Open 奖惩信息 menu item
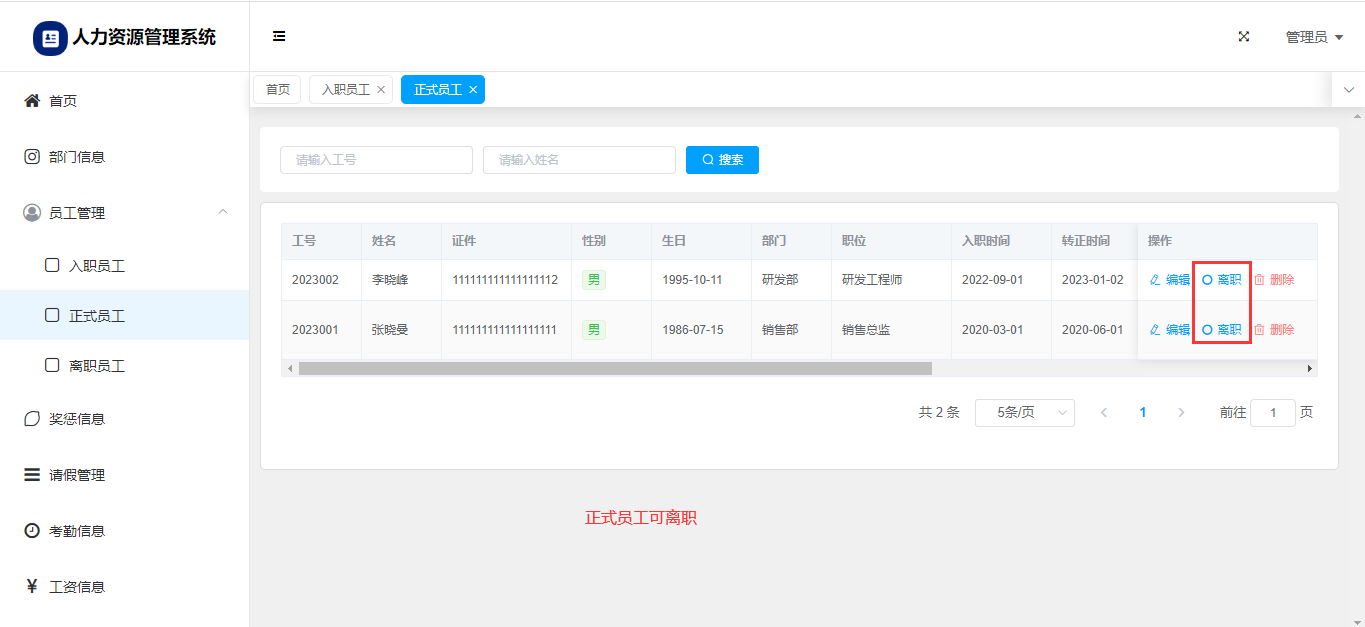This screenshot has height=627, width=1365. (x=77, y=419)
